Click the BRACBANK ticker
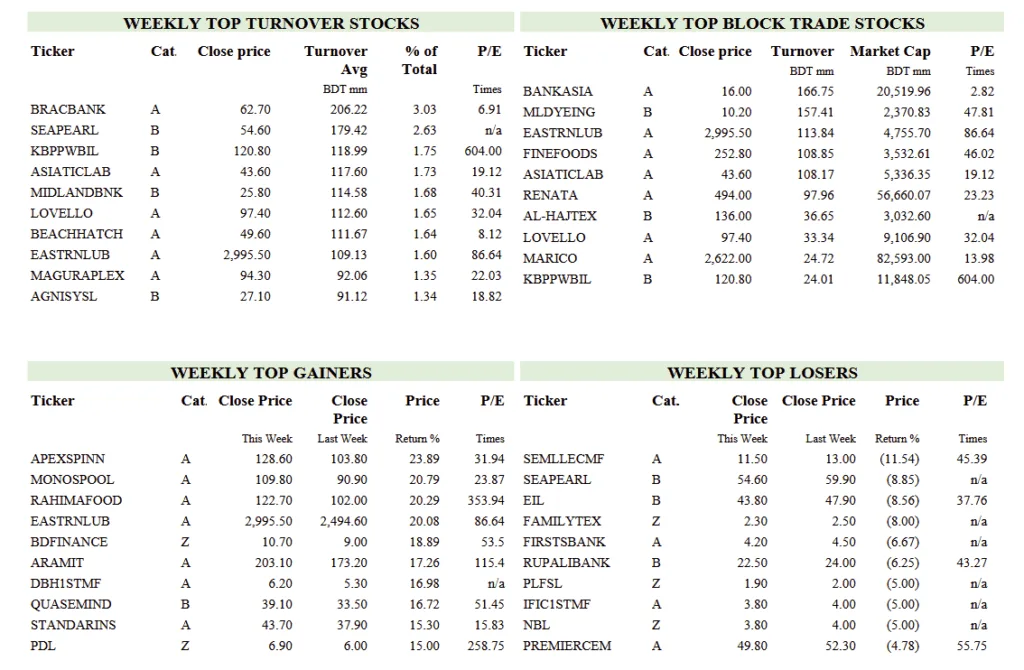Screen dimensions: 1024x670 68,110
